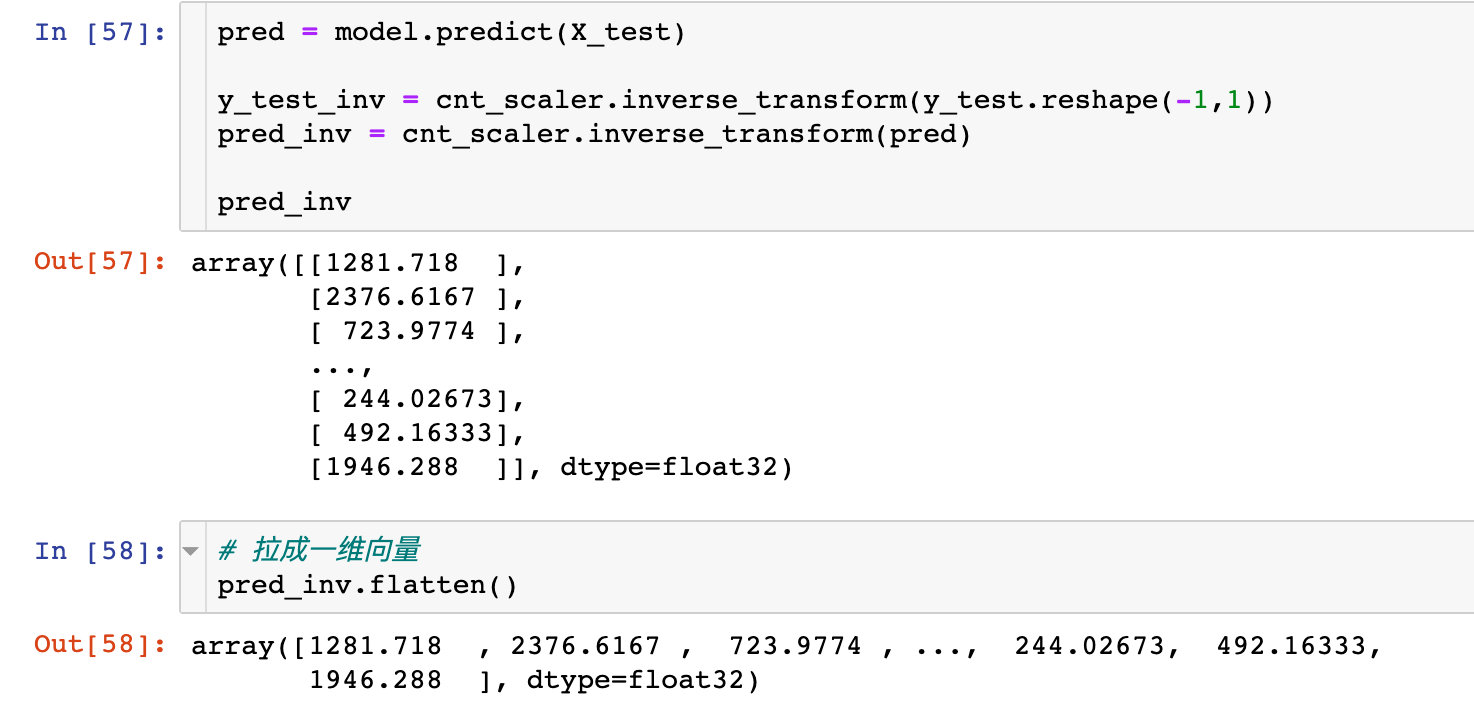
Task: Click value 723.9774 in the Out[57] array
Action: [408, 331]
